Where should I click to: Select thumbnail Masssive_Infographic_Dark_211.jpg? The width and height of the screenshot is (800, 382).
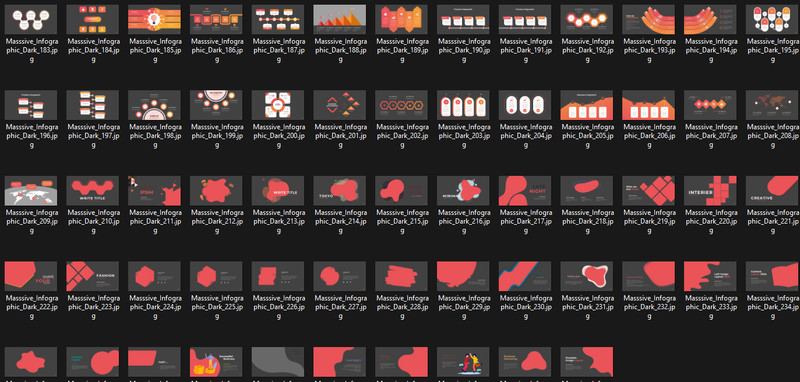click(154, 191)
